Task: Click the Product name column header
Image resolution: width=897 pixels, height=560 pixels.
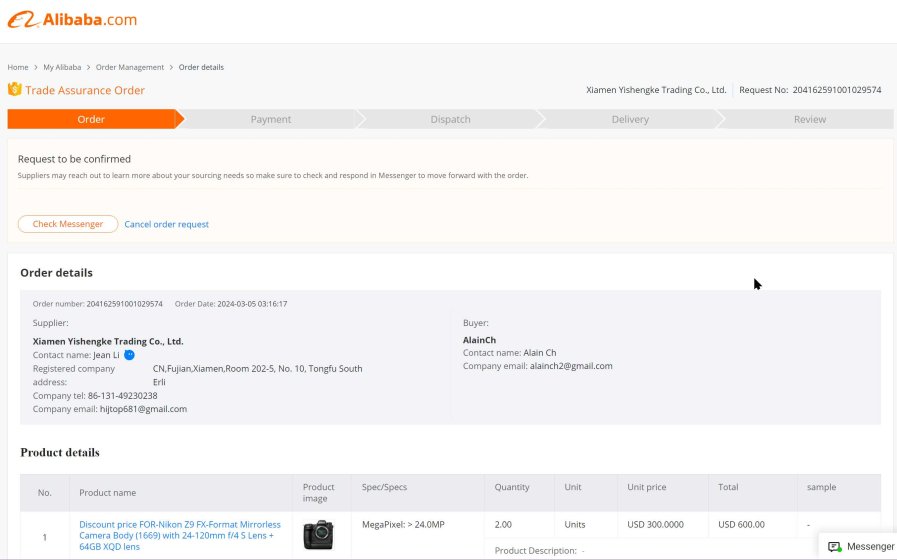Action: click(x=108, y=493)
